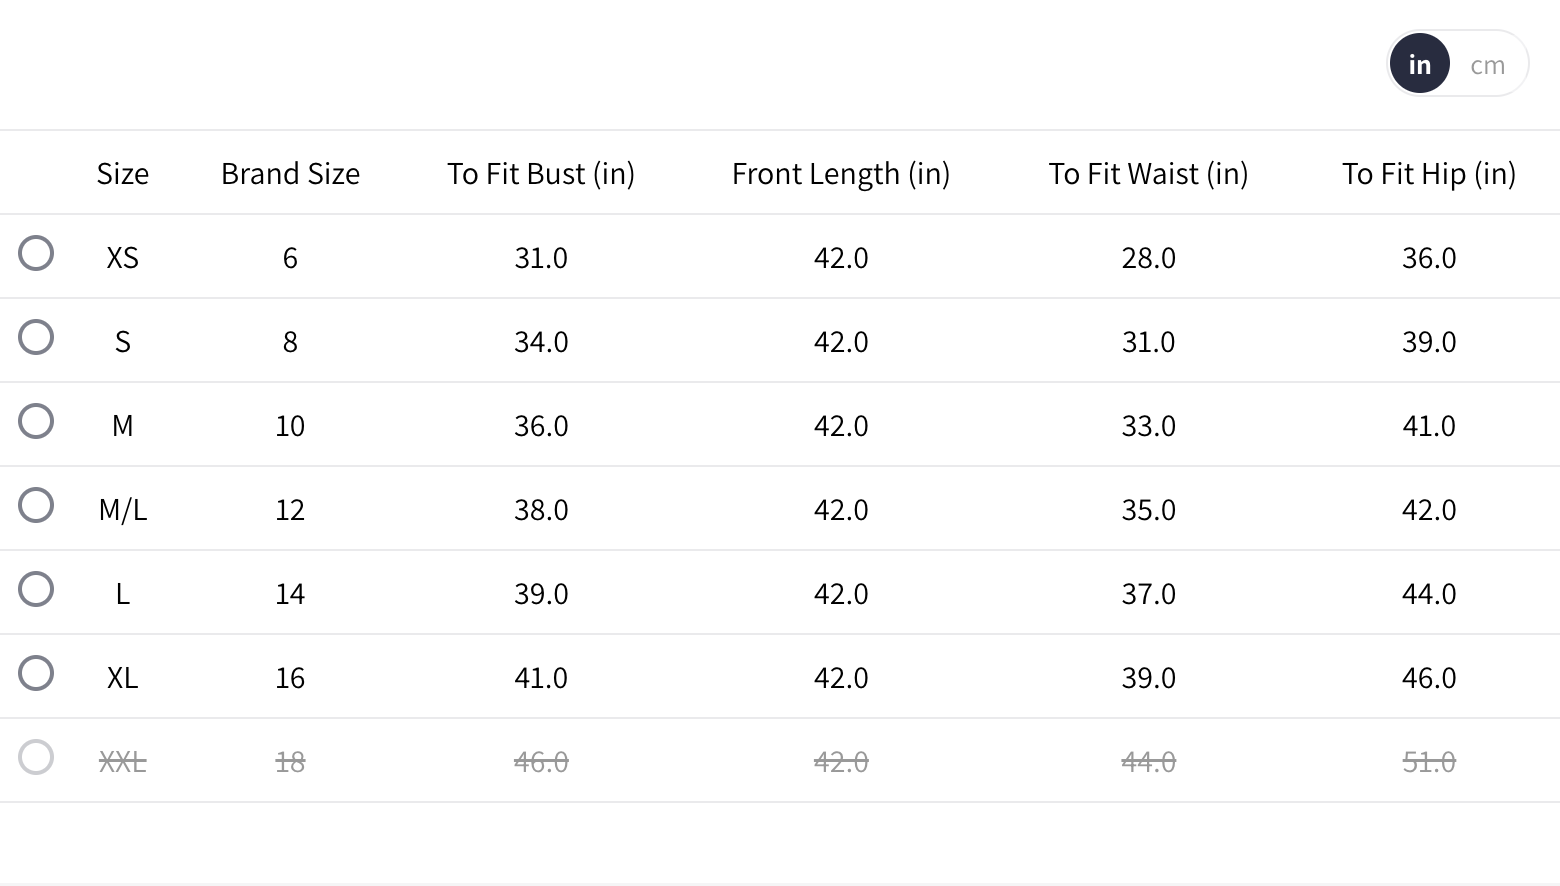The image size is (1560, 886).
Task: Select the S size radio button
Action: (36, 337)
